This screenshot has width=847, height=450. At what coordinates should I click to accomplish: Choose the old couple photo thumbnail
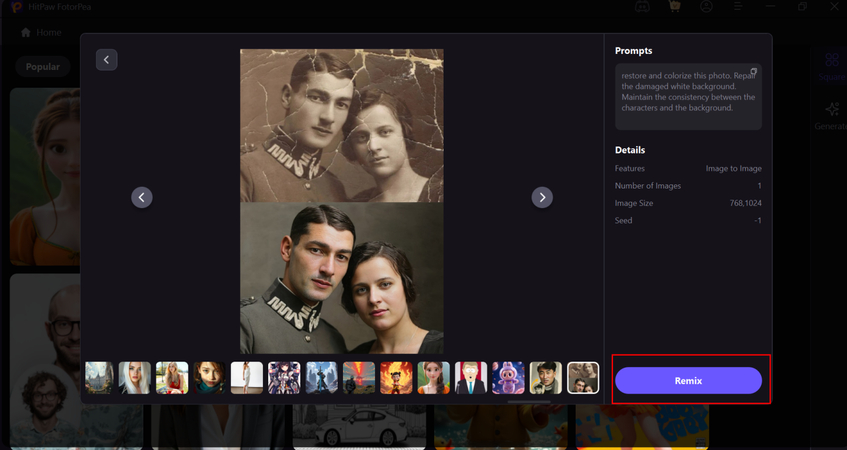point(583,378)
